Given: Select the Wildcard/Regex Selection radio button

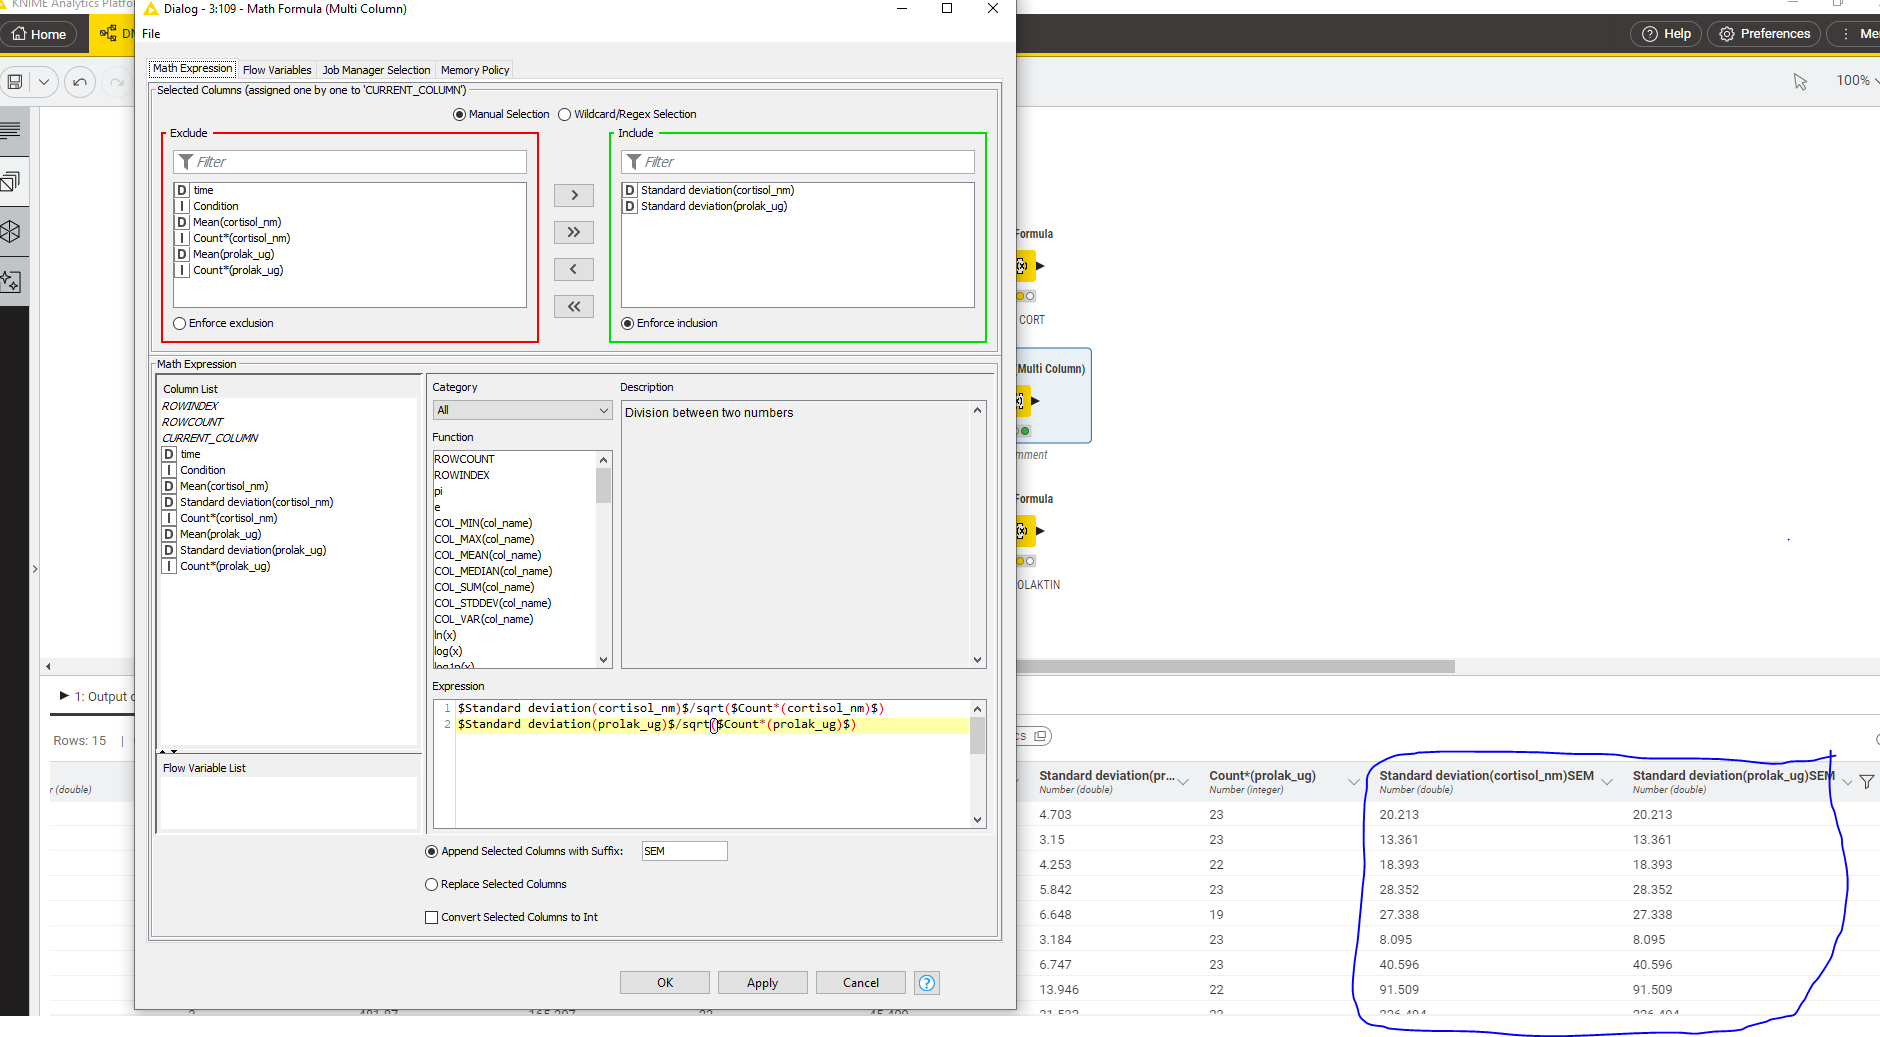Looking at the screenshot, I should coord(565,115).
